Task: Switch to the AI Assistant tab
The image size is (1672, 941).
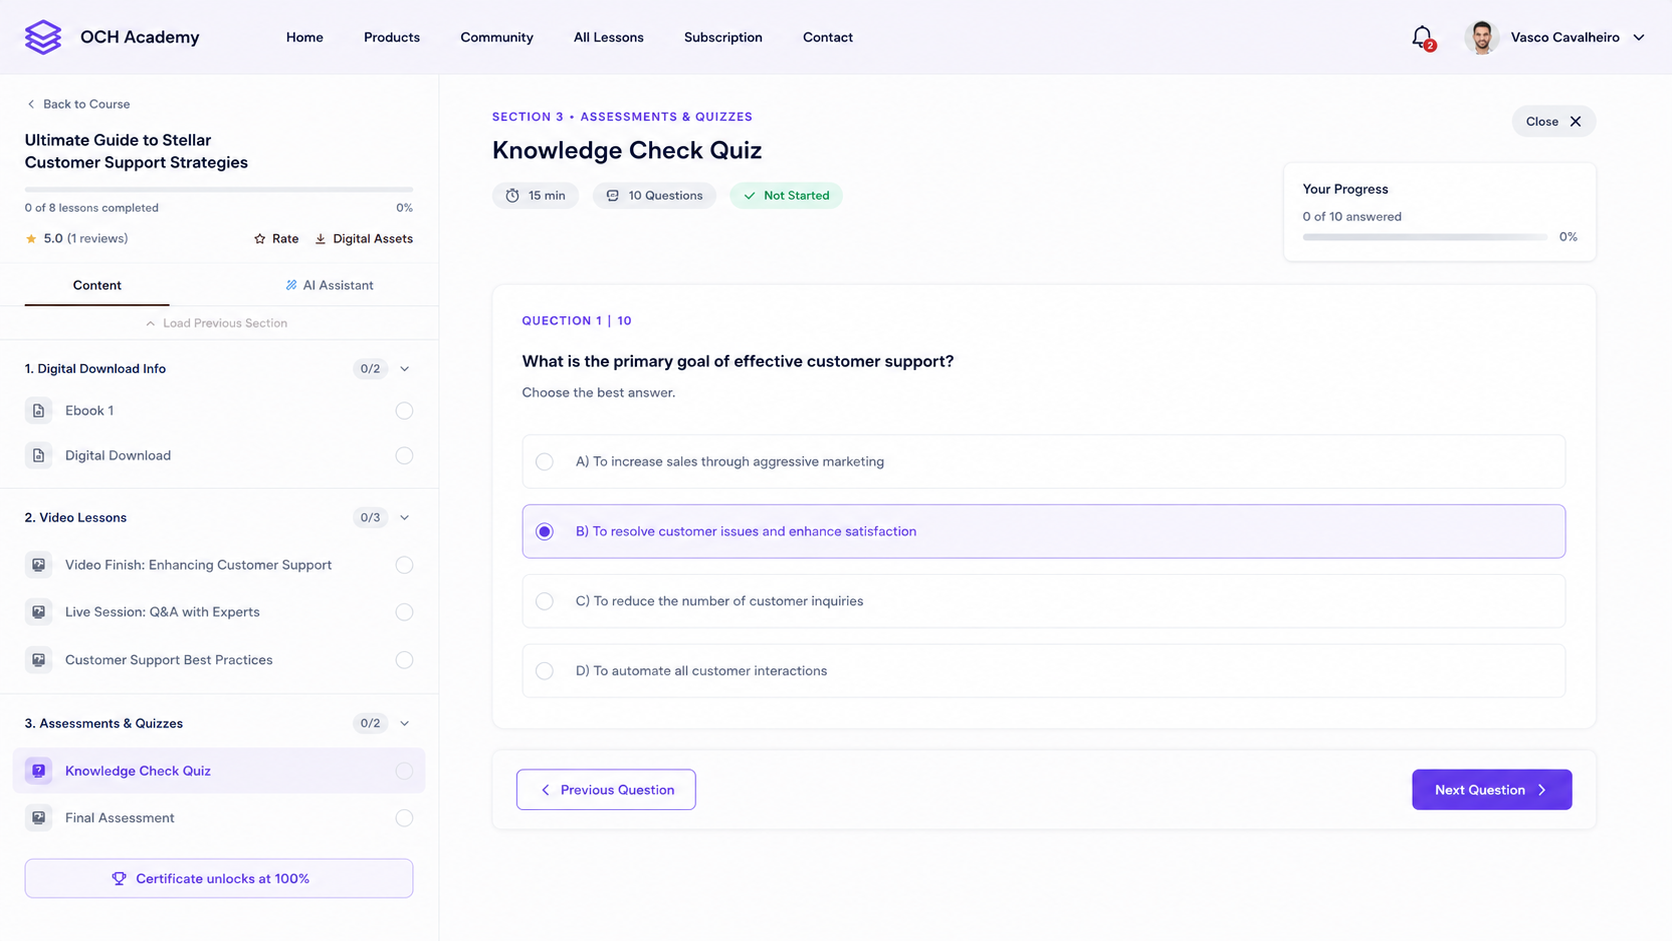Action: coord(329,286)
